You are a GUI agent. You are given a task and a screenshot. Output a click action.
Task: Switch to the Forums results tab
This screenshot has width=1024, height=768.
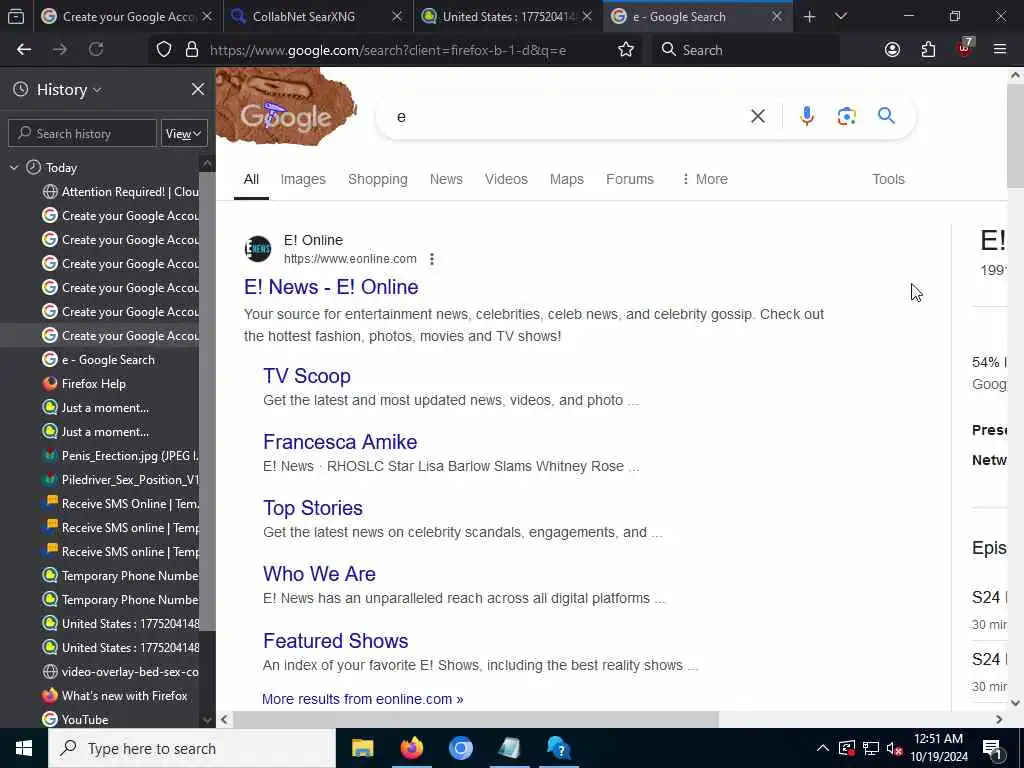click(630, 180)
